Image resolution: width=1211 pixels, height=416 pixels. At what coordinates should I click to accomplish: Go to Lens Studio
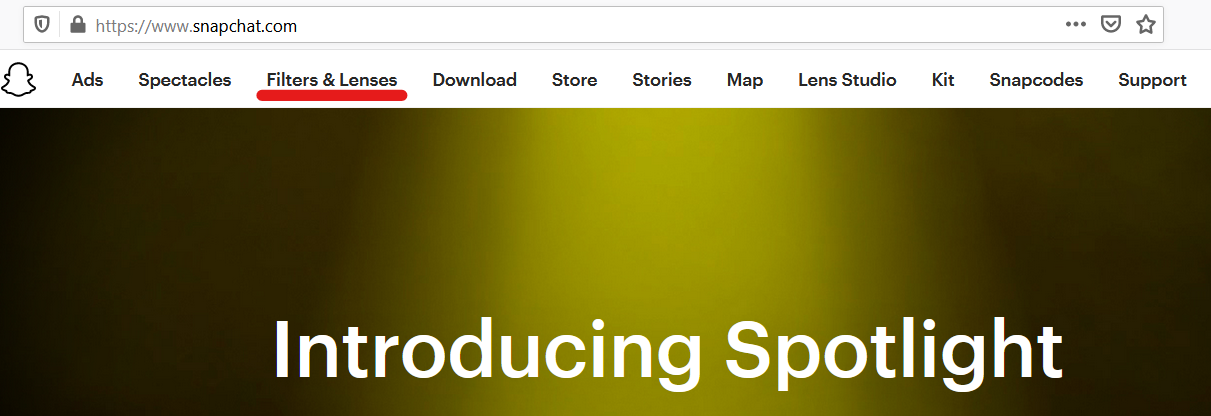[847, 80]
